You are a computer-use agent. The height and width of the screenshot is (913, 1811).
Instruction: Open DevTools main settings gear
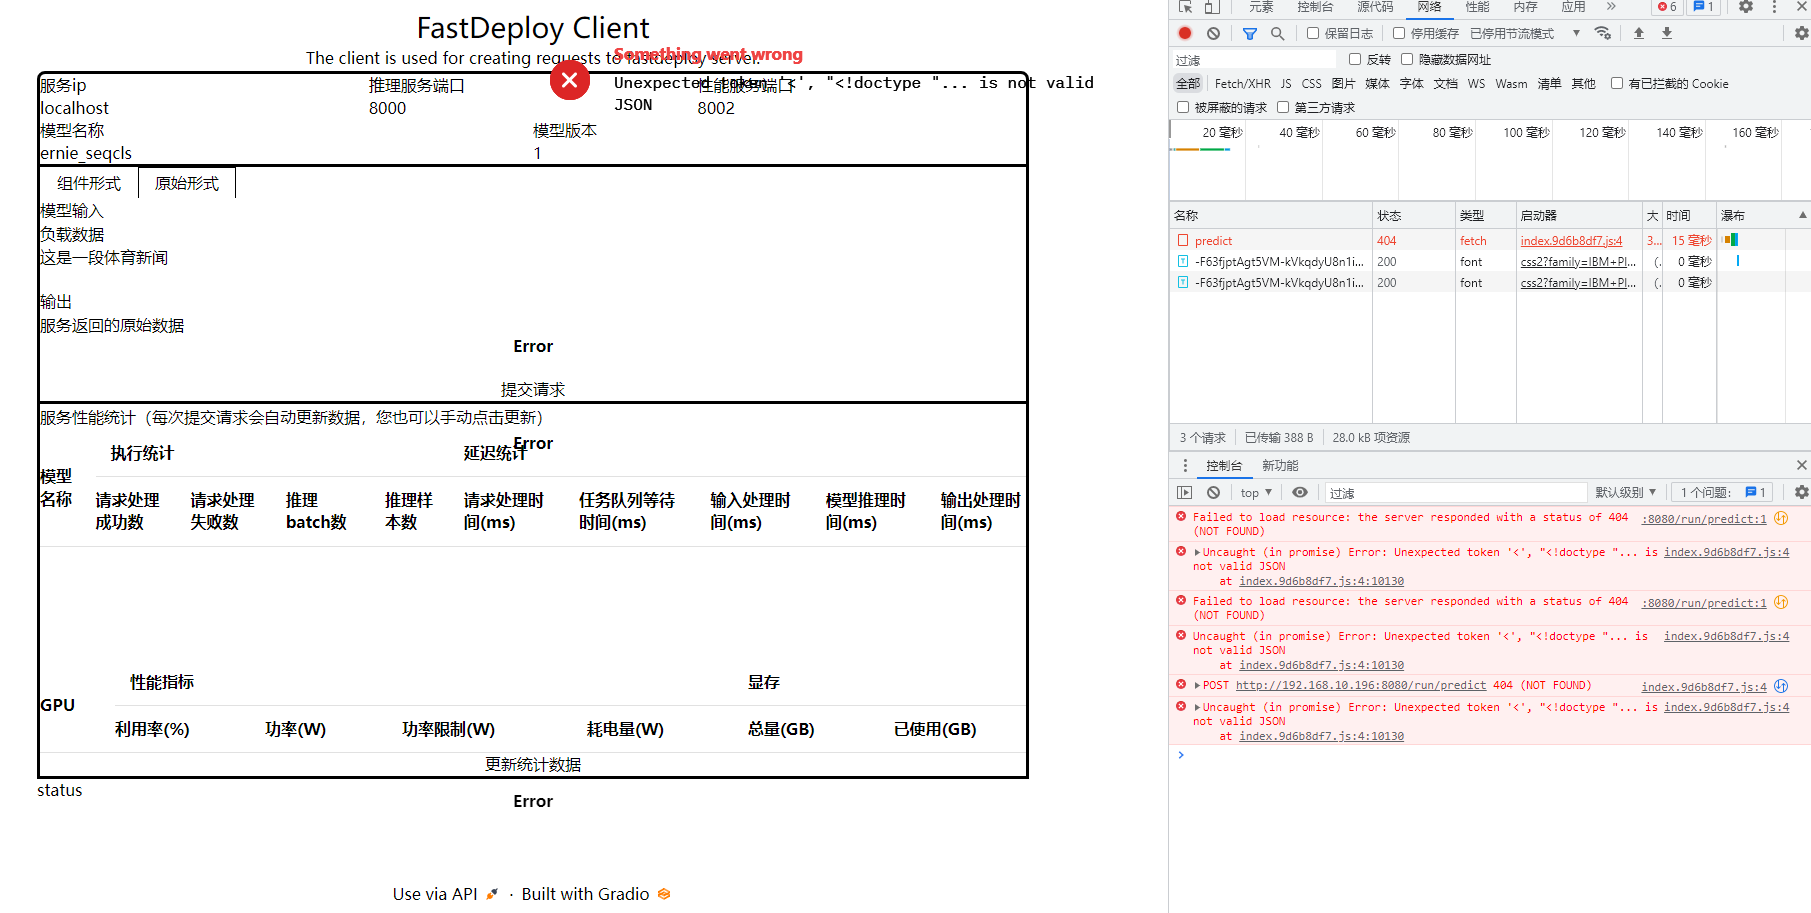coord(1746,7)
